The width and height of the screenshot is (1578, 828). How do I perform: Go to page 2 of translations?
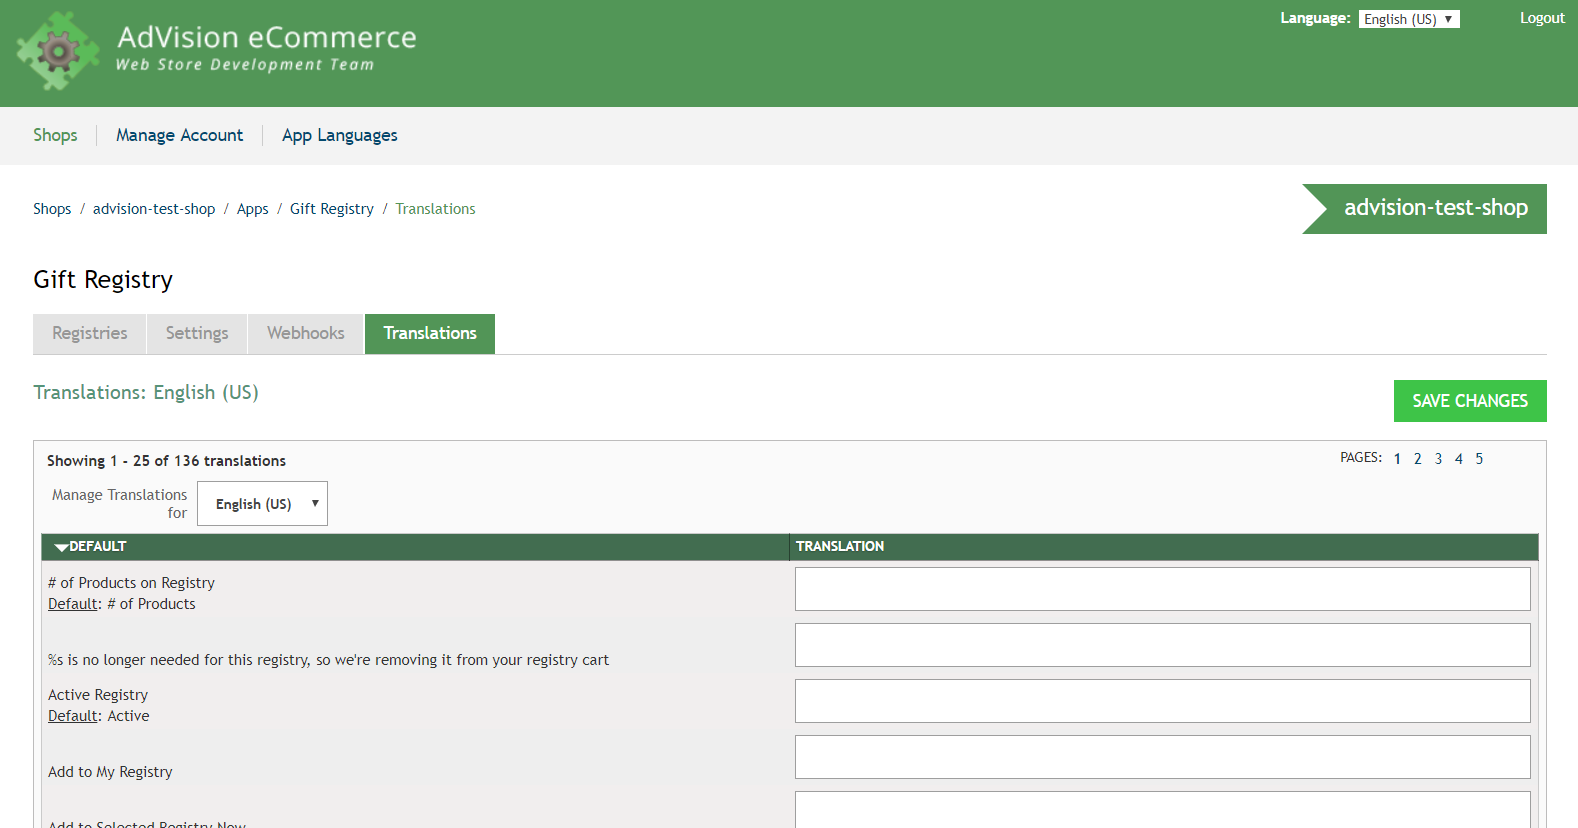(x=1417, y=459)
